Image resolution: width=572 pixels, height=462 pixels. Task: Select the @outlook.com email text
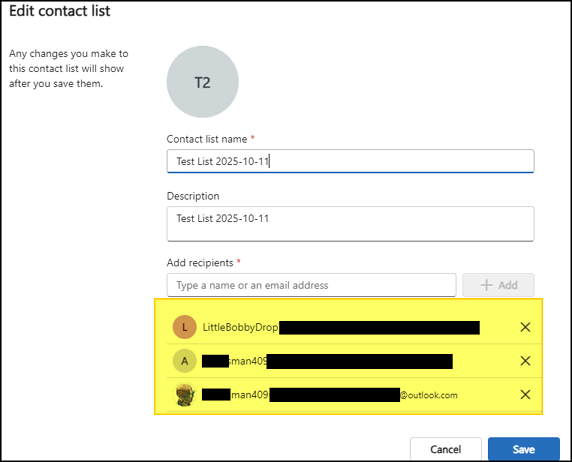coord(429,395)
